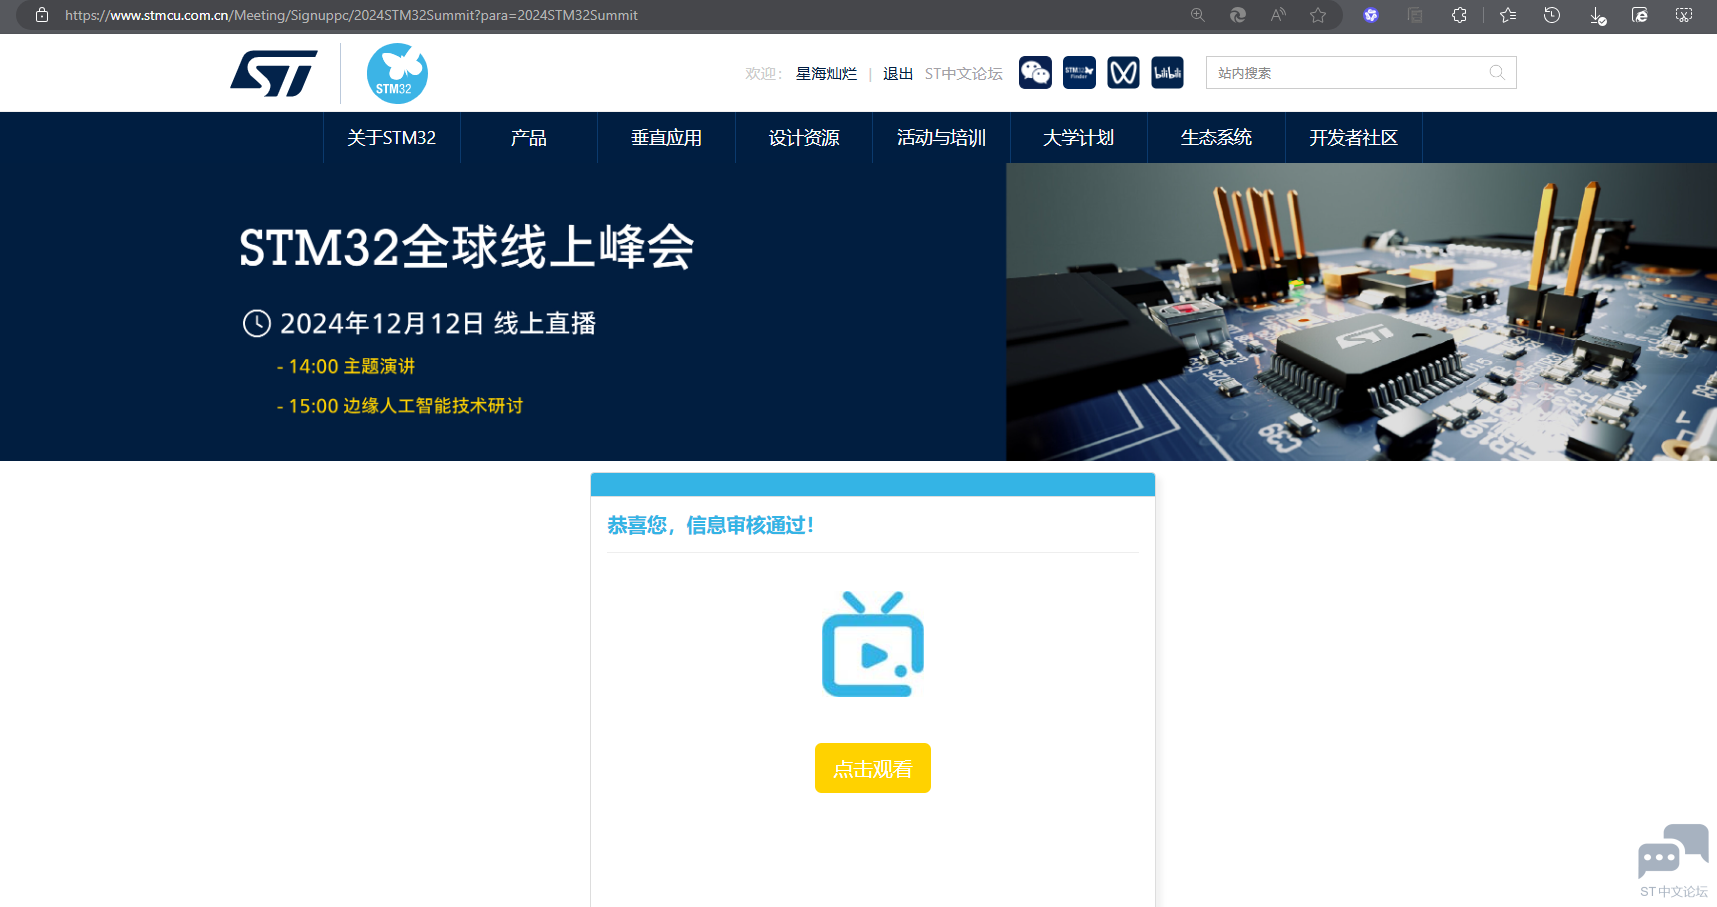Click the TV play icon

873,644
